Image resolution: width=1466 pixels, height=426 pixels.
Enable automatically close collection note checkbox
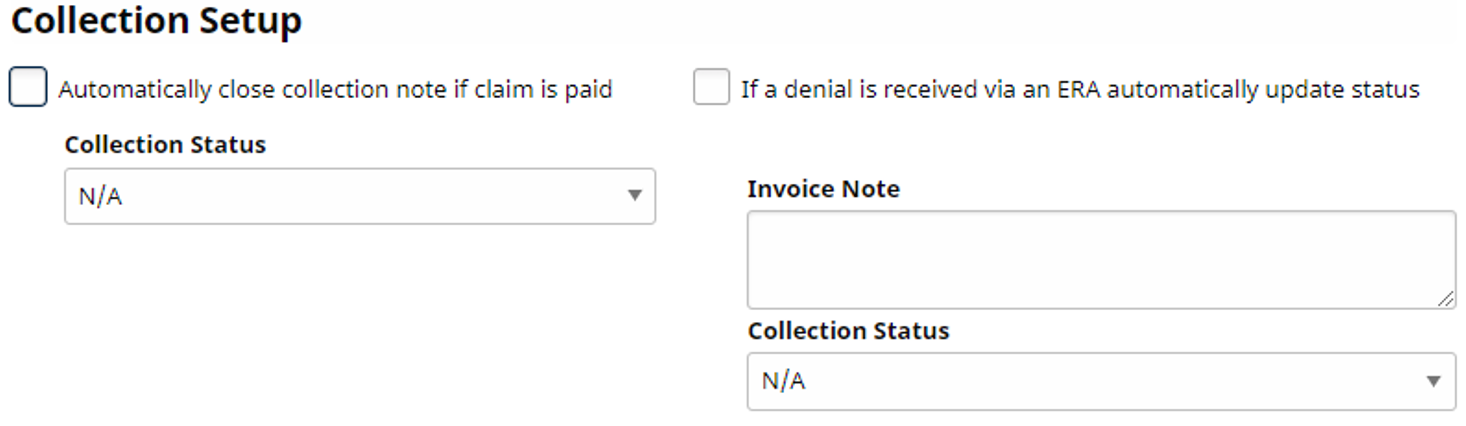click(28, 88)
